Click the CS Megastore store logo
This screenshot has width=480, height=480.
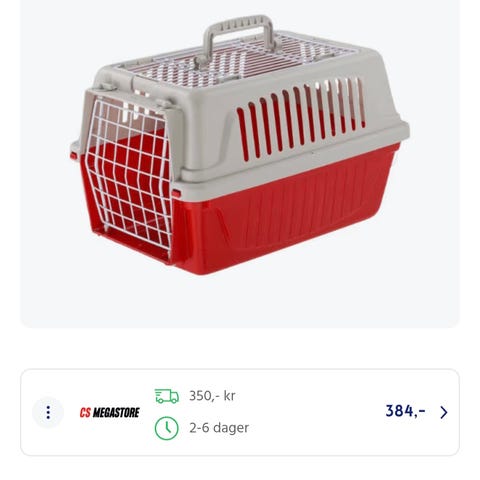tap(110, 412)
